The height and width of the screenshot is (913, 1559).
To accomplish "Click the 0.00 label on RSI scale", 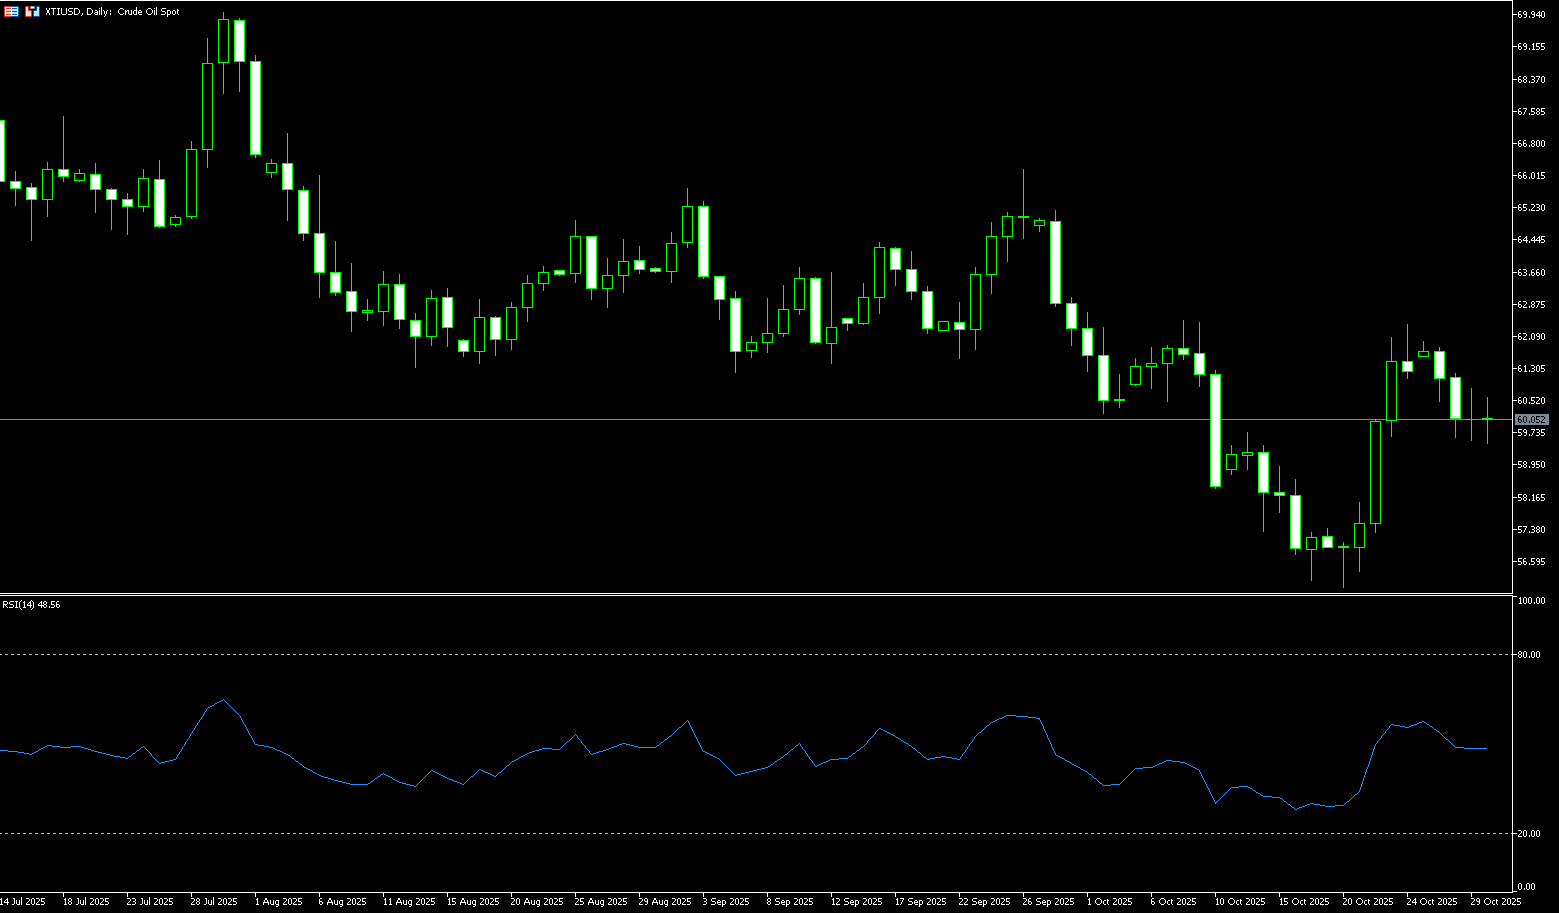I will click(x=1526, y=887).
